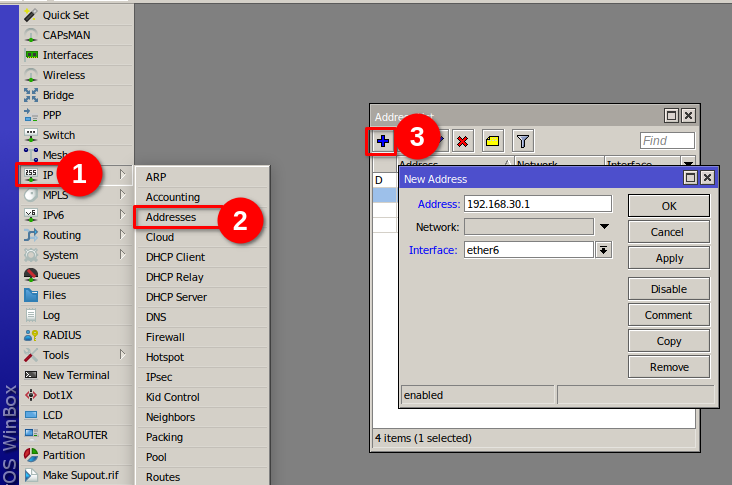Click the yellow comment icon in toolbar

(x=492, y=141)
